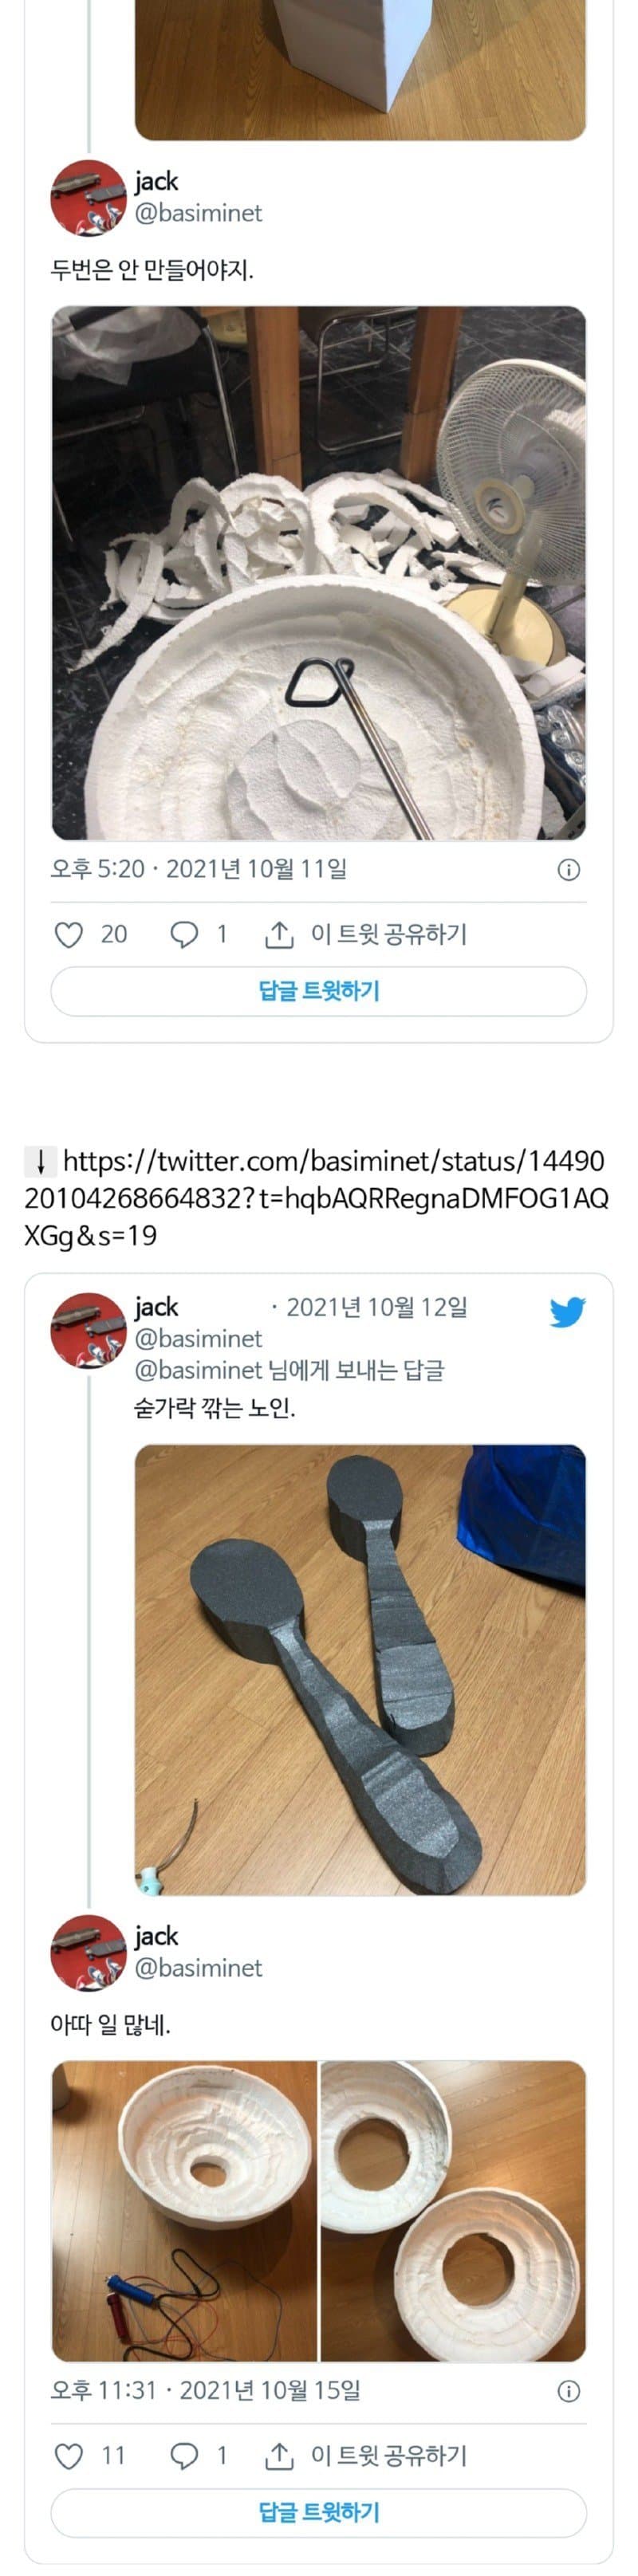This screenshot has height=2576, width=638.
Task: Click 오후 11:31 · 2021년 10월 15일 timestamp
Action: 206,2390
